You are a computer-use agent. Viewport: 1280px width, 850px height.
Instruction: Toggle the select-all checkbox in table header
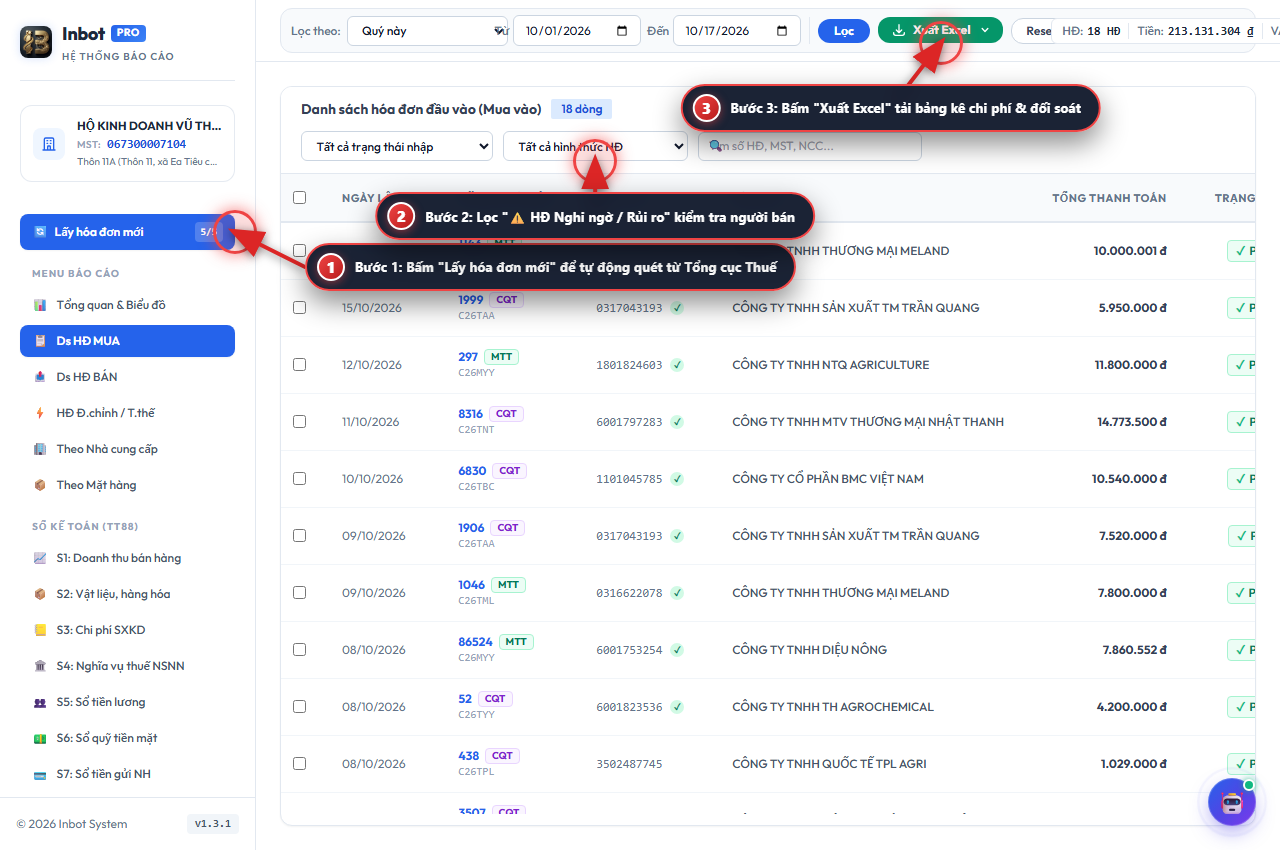(299, 198)
